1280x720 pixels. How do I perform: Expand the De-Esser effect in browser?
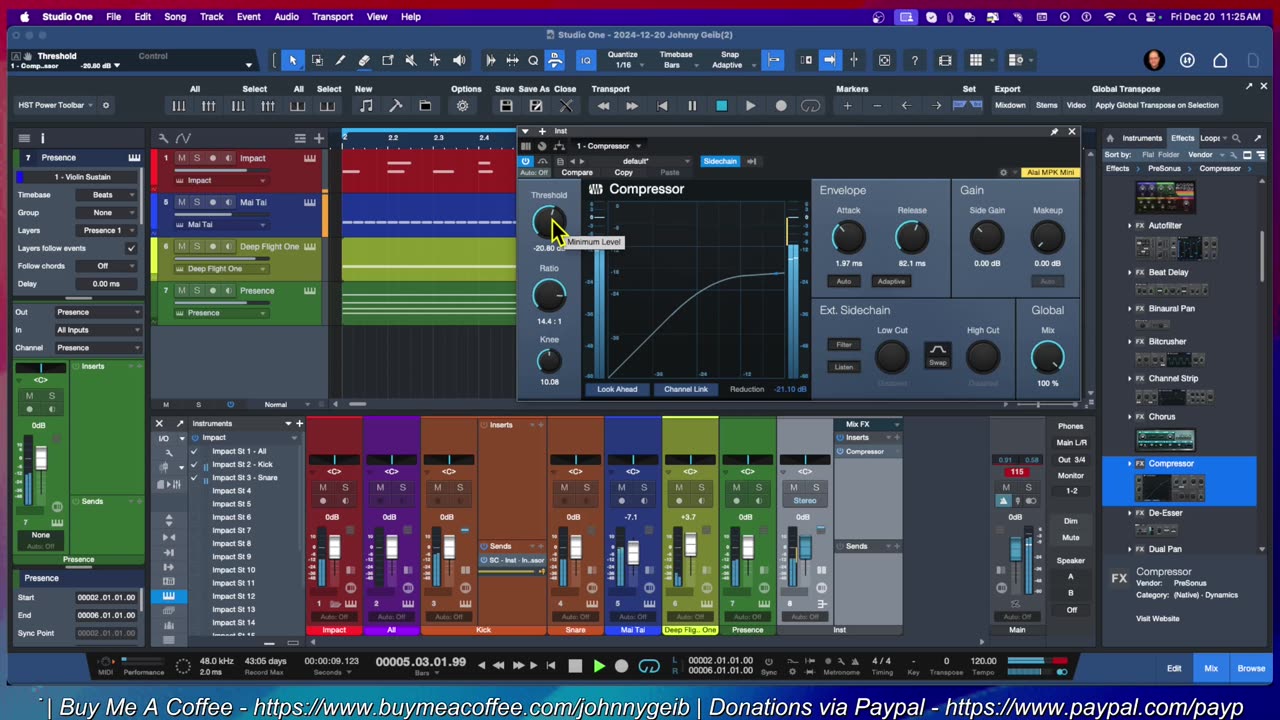click(x=1130, y=513)
